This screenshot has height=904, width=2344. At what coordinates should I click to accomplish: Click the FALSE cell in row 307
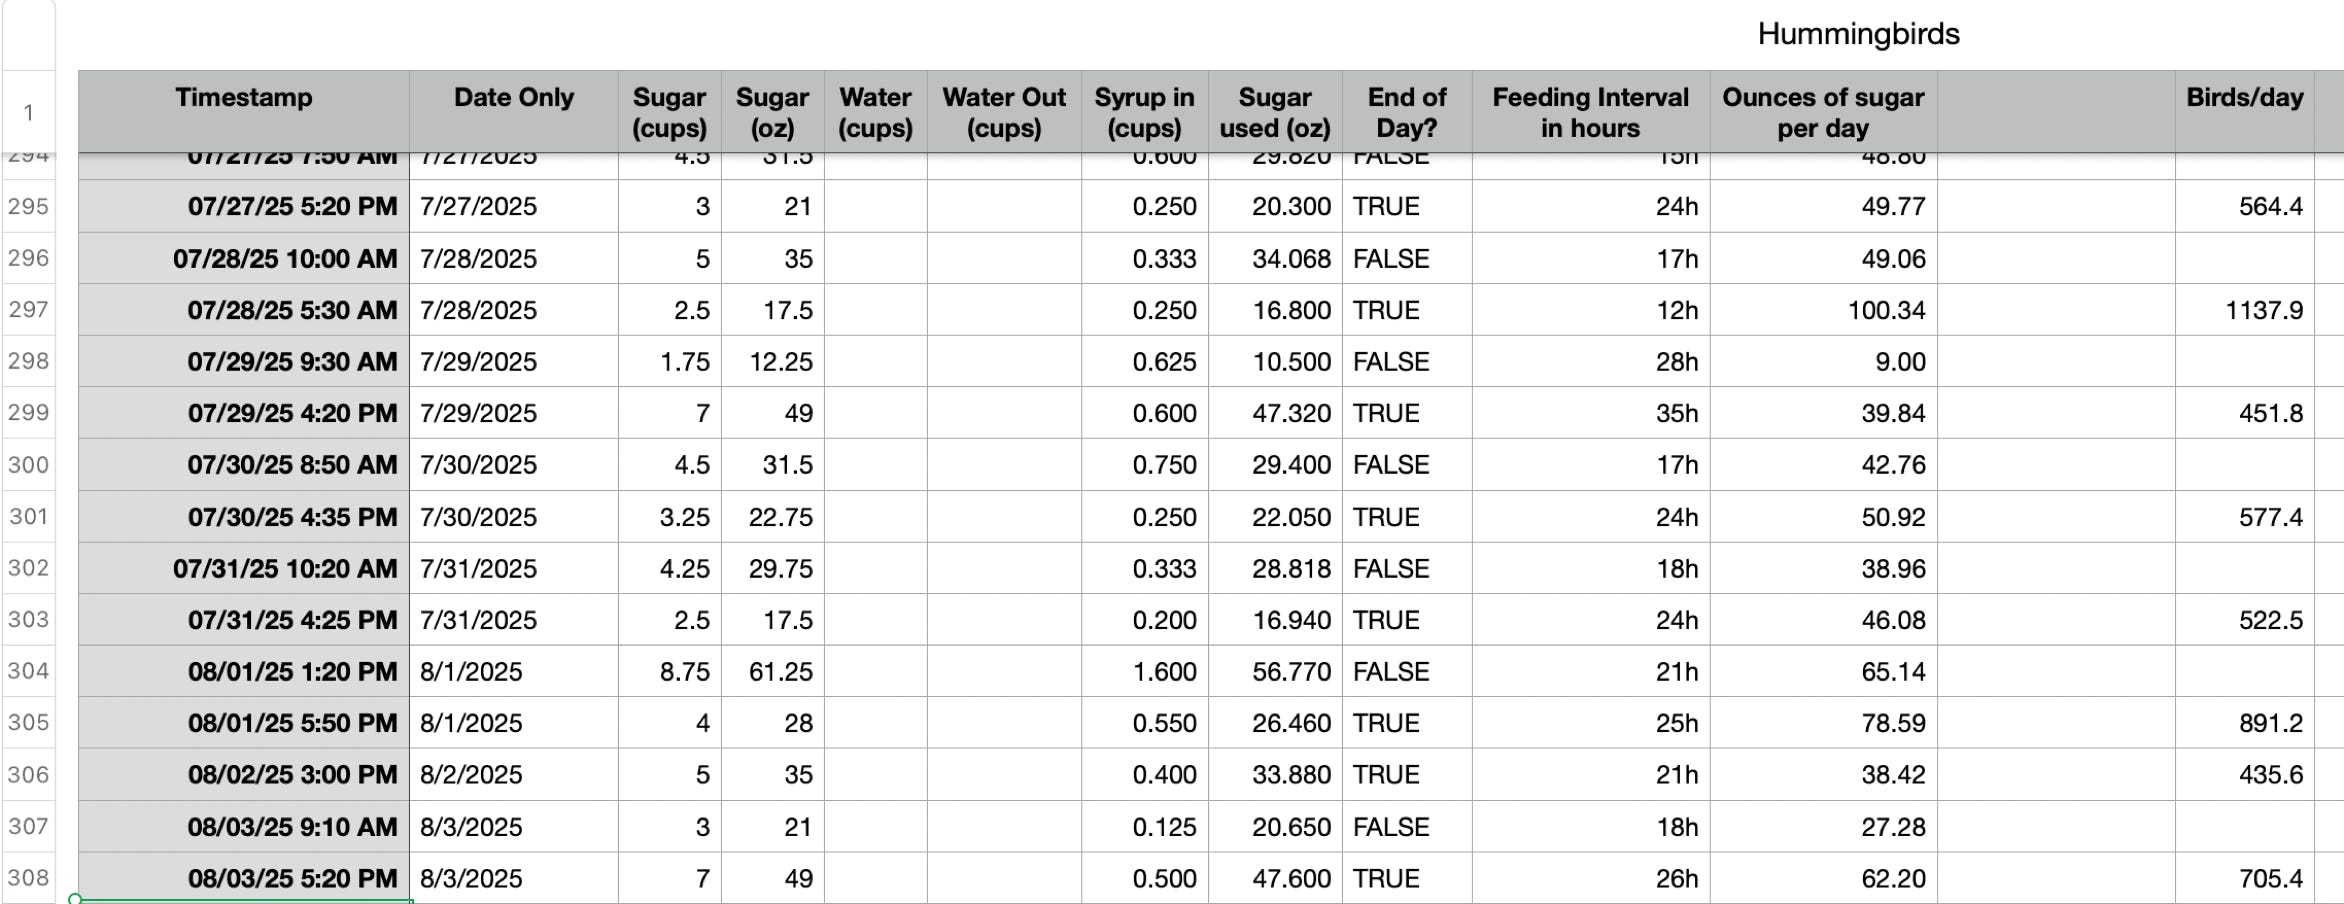1407,827
